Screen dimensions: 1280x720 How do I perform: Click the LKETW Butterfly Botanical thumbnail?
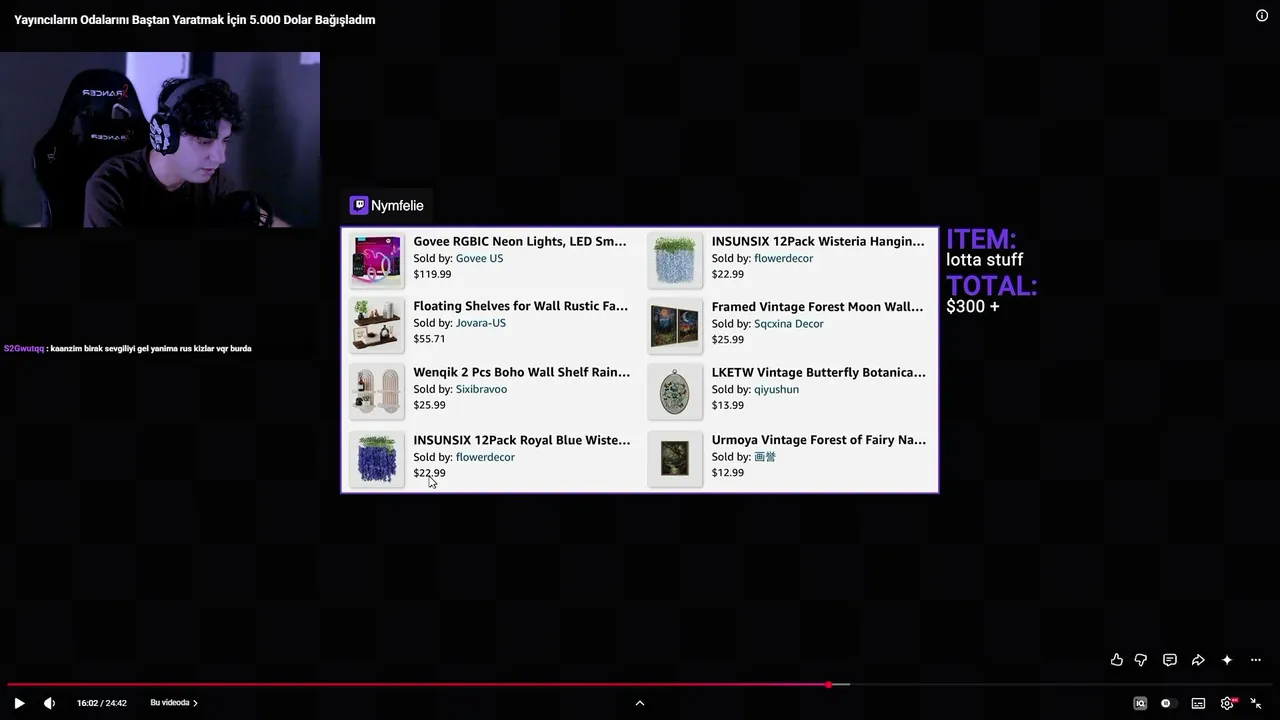click(x=675, y=391)
